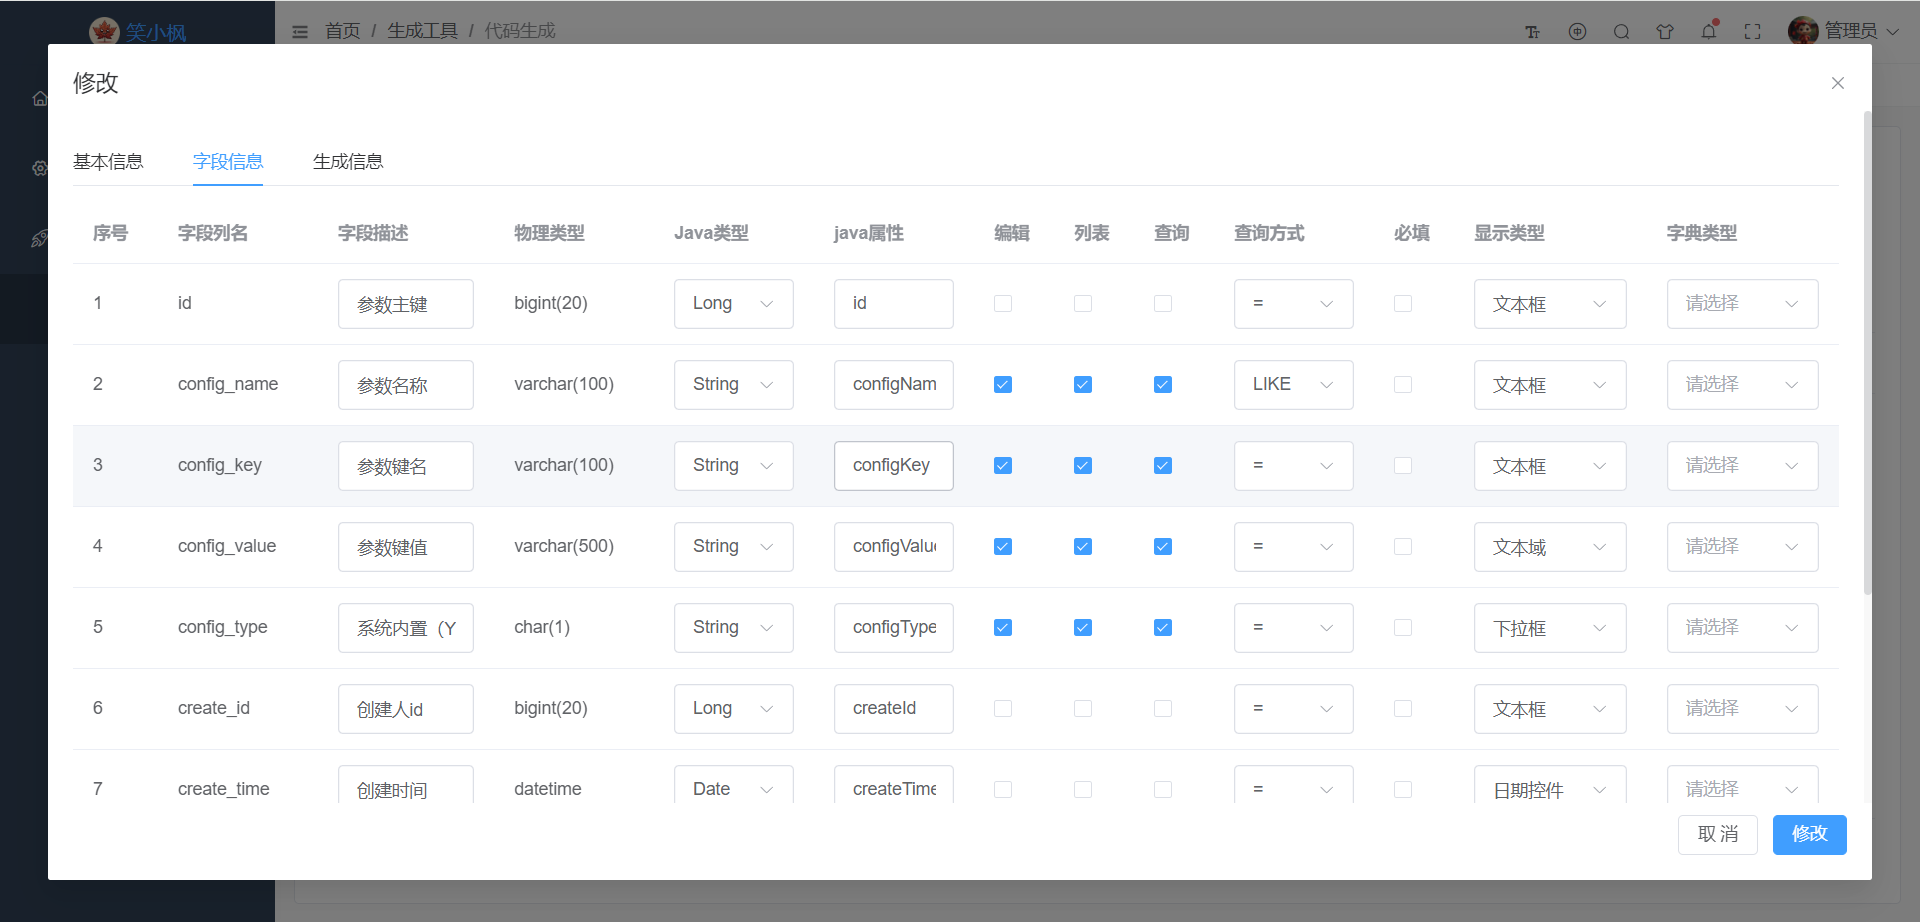Image resolution: width=1920 pixels, height=922 pixels.
Task: Click the 取消 button
Action: pyautogui.click(x=1717, y=834)
